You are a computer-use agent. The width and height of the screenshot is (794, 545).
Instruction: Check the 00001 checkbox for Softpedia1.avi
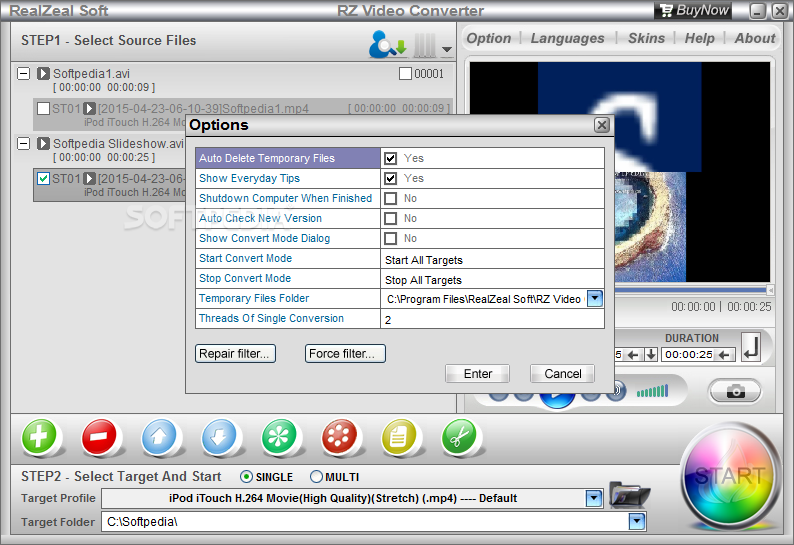tap(405, 74)
